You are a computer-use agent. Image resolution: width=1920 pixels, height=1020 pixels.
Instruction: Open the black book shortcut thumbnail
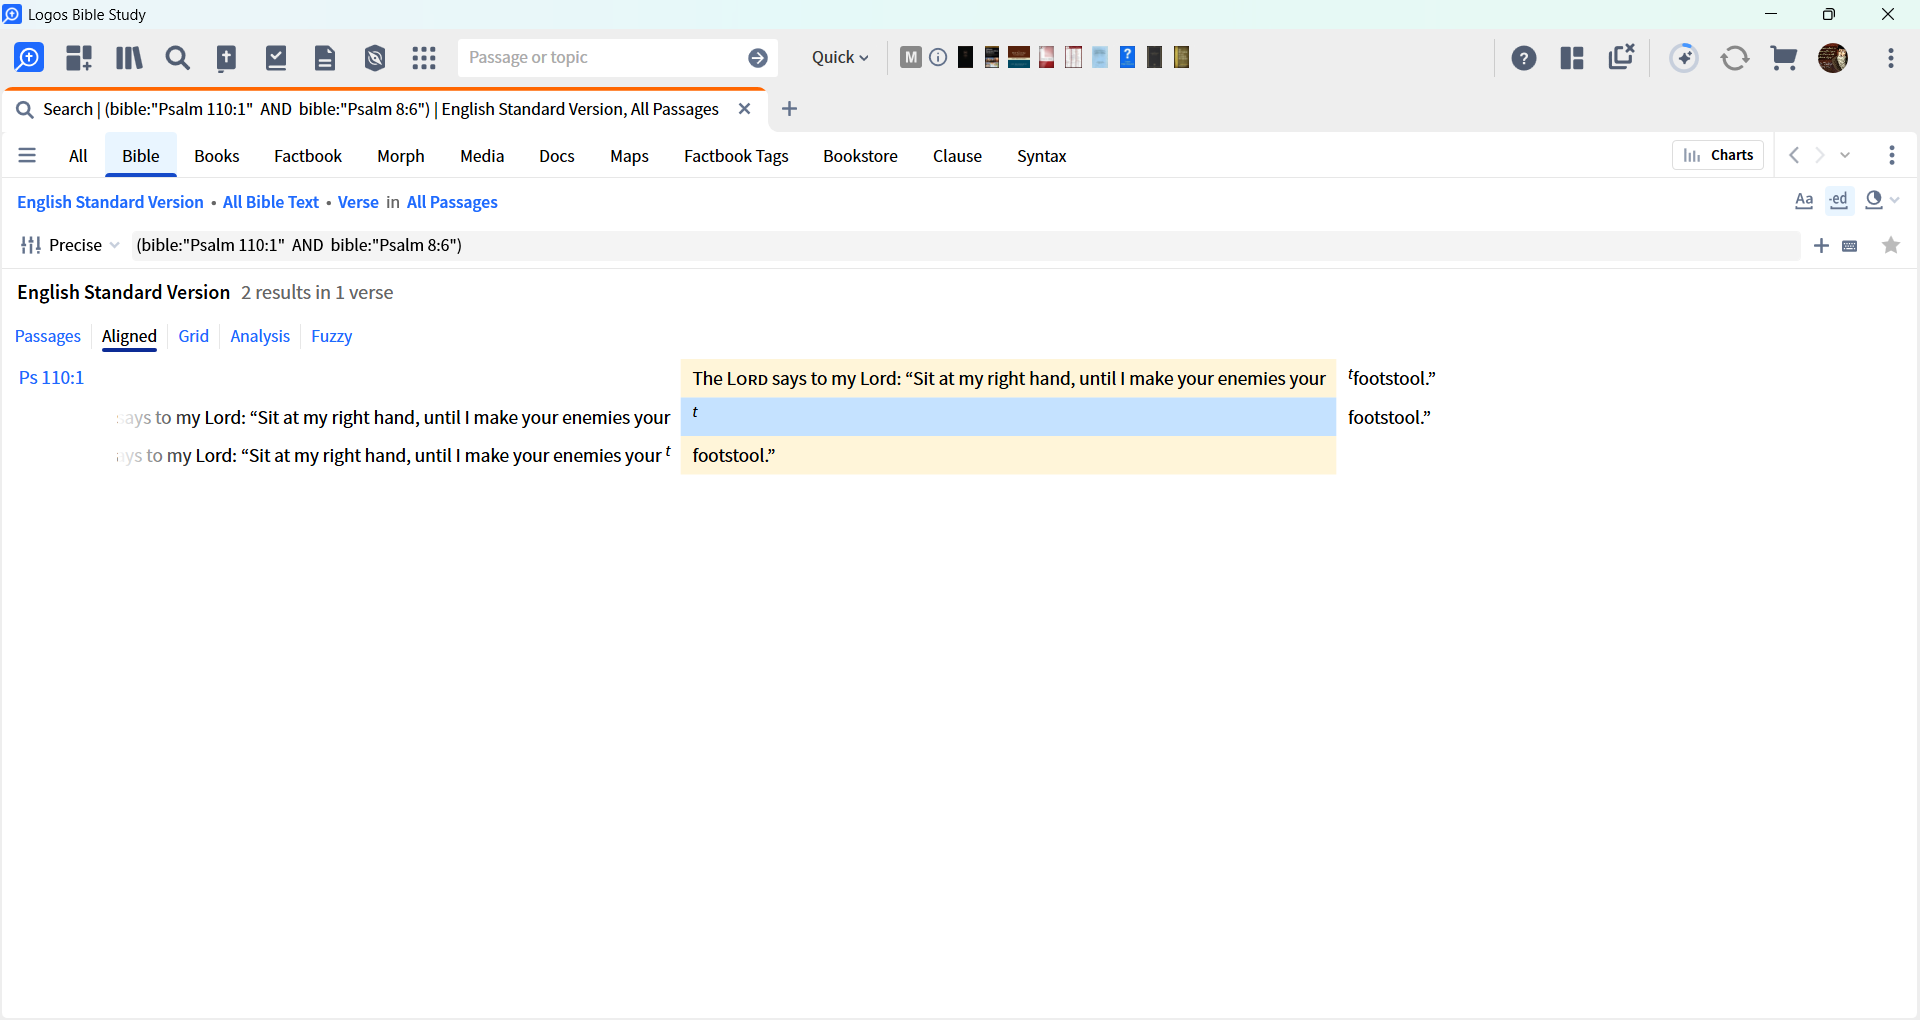point(965,57)
